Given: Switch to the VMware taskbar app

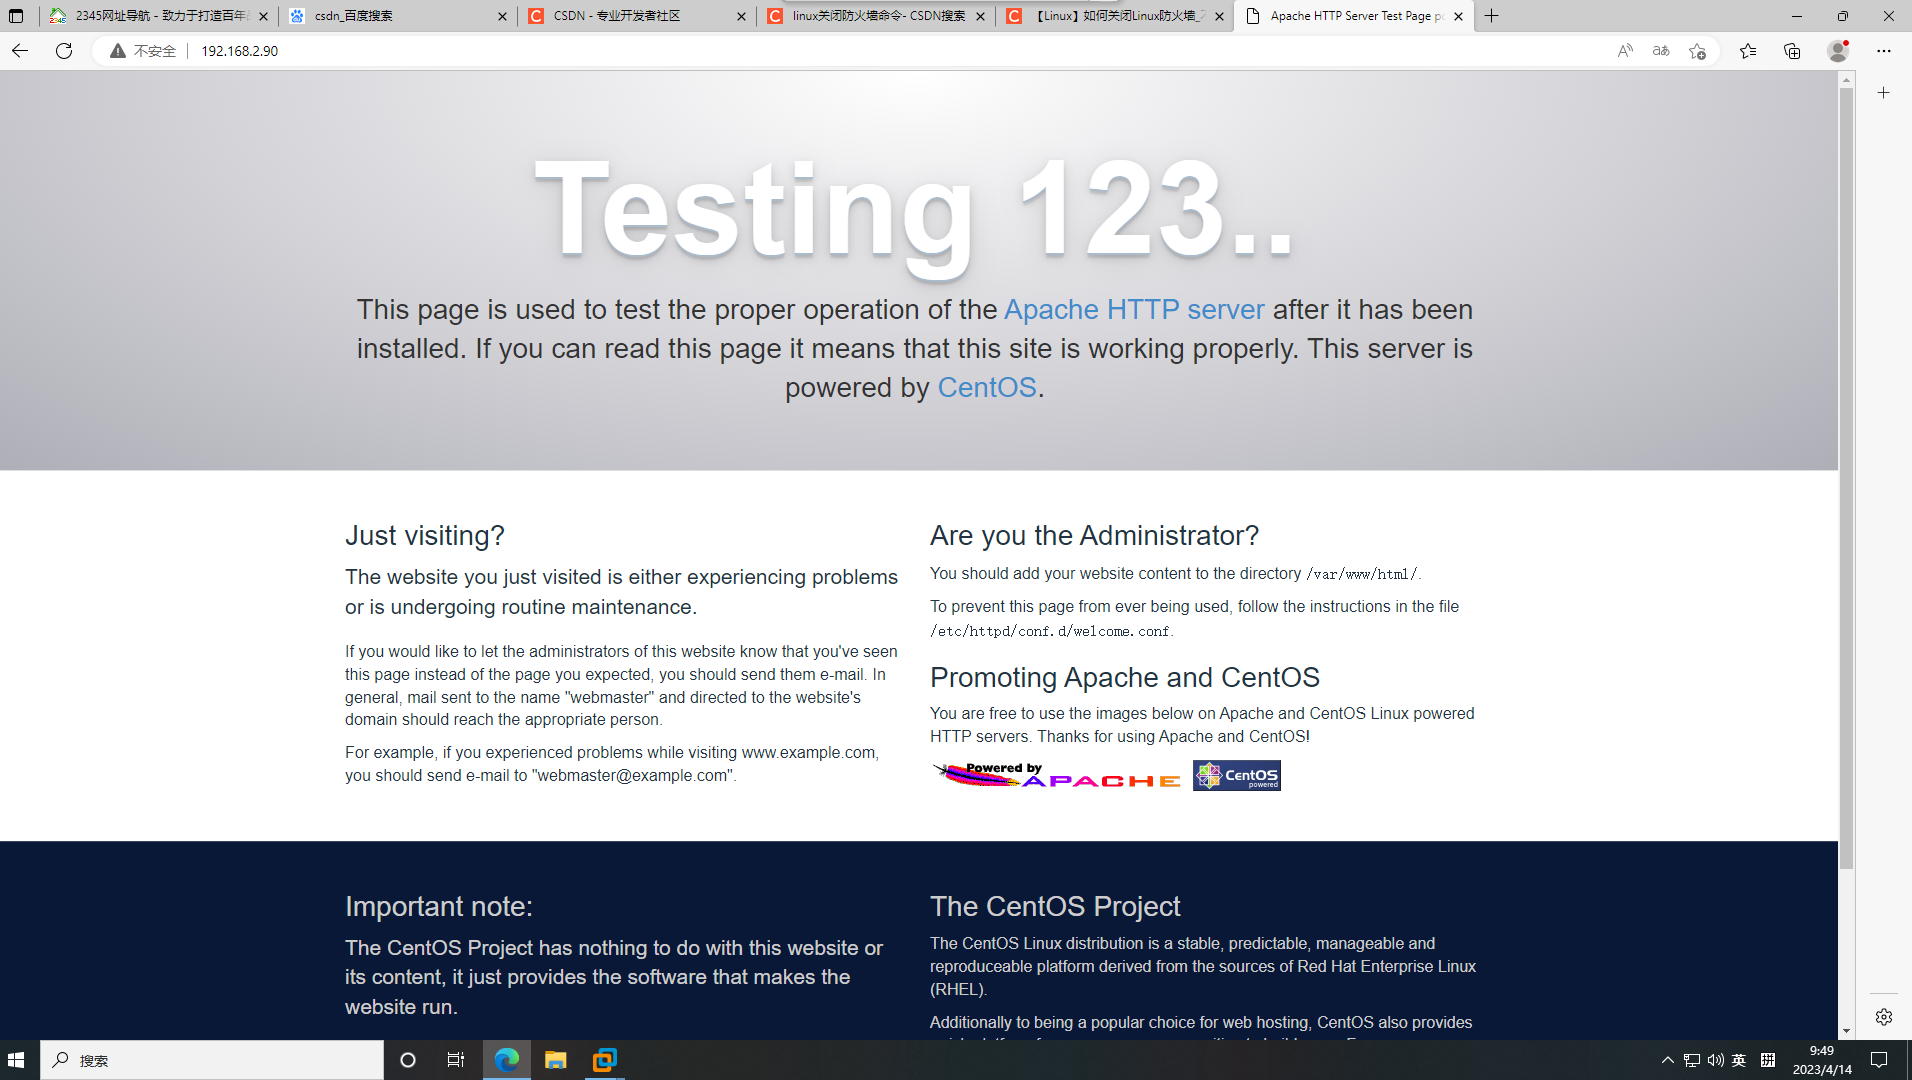Looking at the screenshot, I should (605, 1060).
